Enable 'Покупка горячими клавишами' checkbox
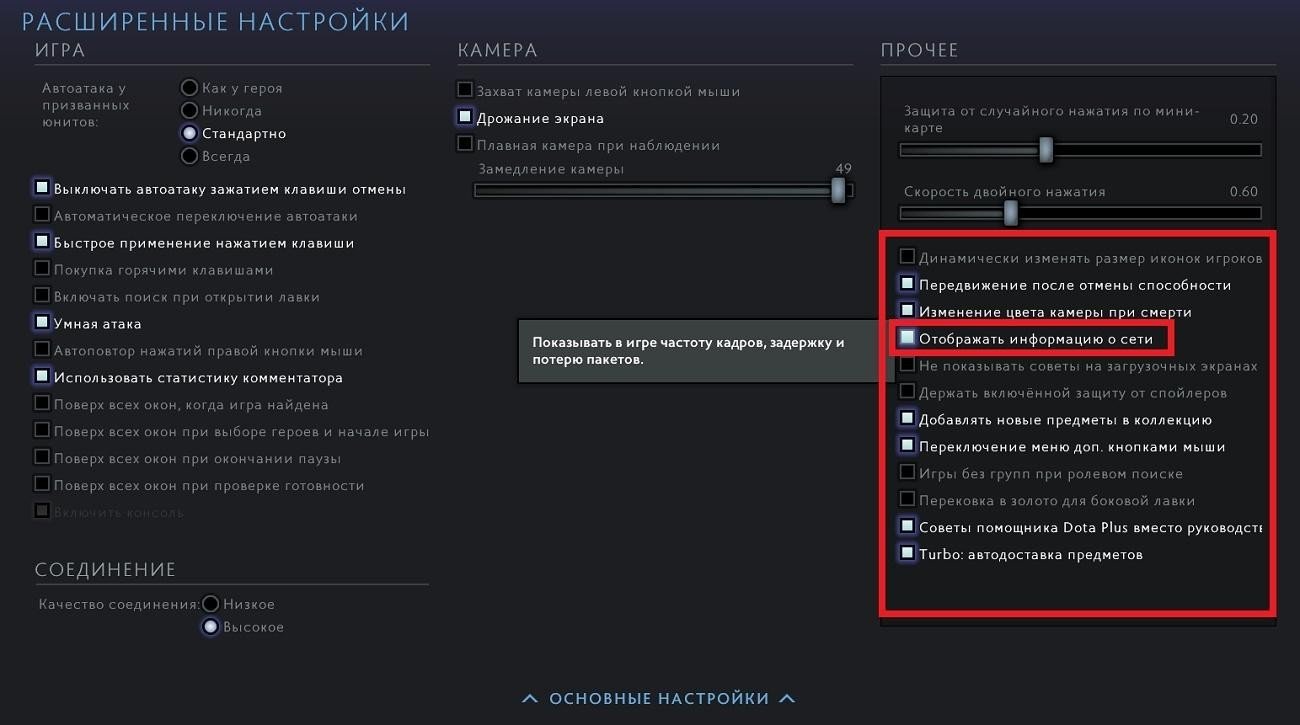This screenshot has height=725, width=1300. point(42,269)
